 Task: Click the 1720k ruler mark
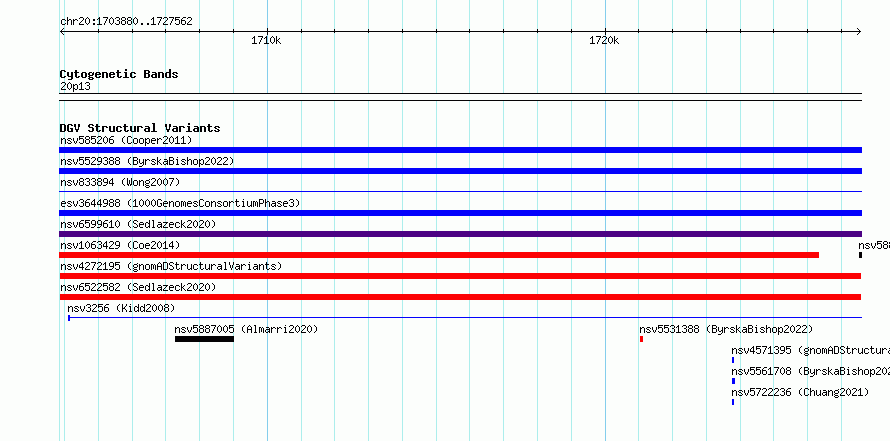(x=604, y=40)
